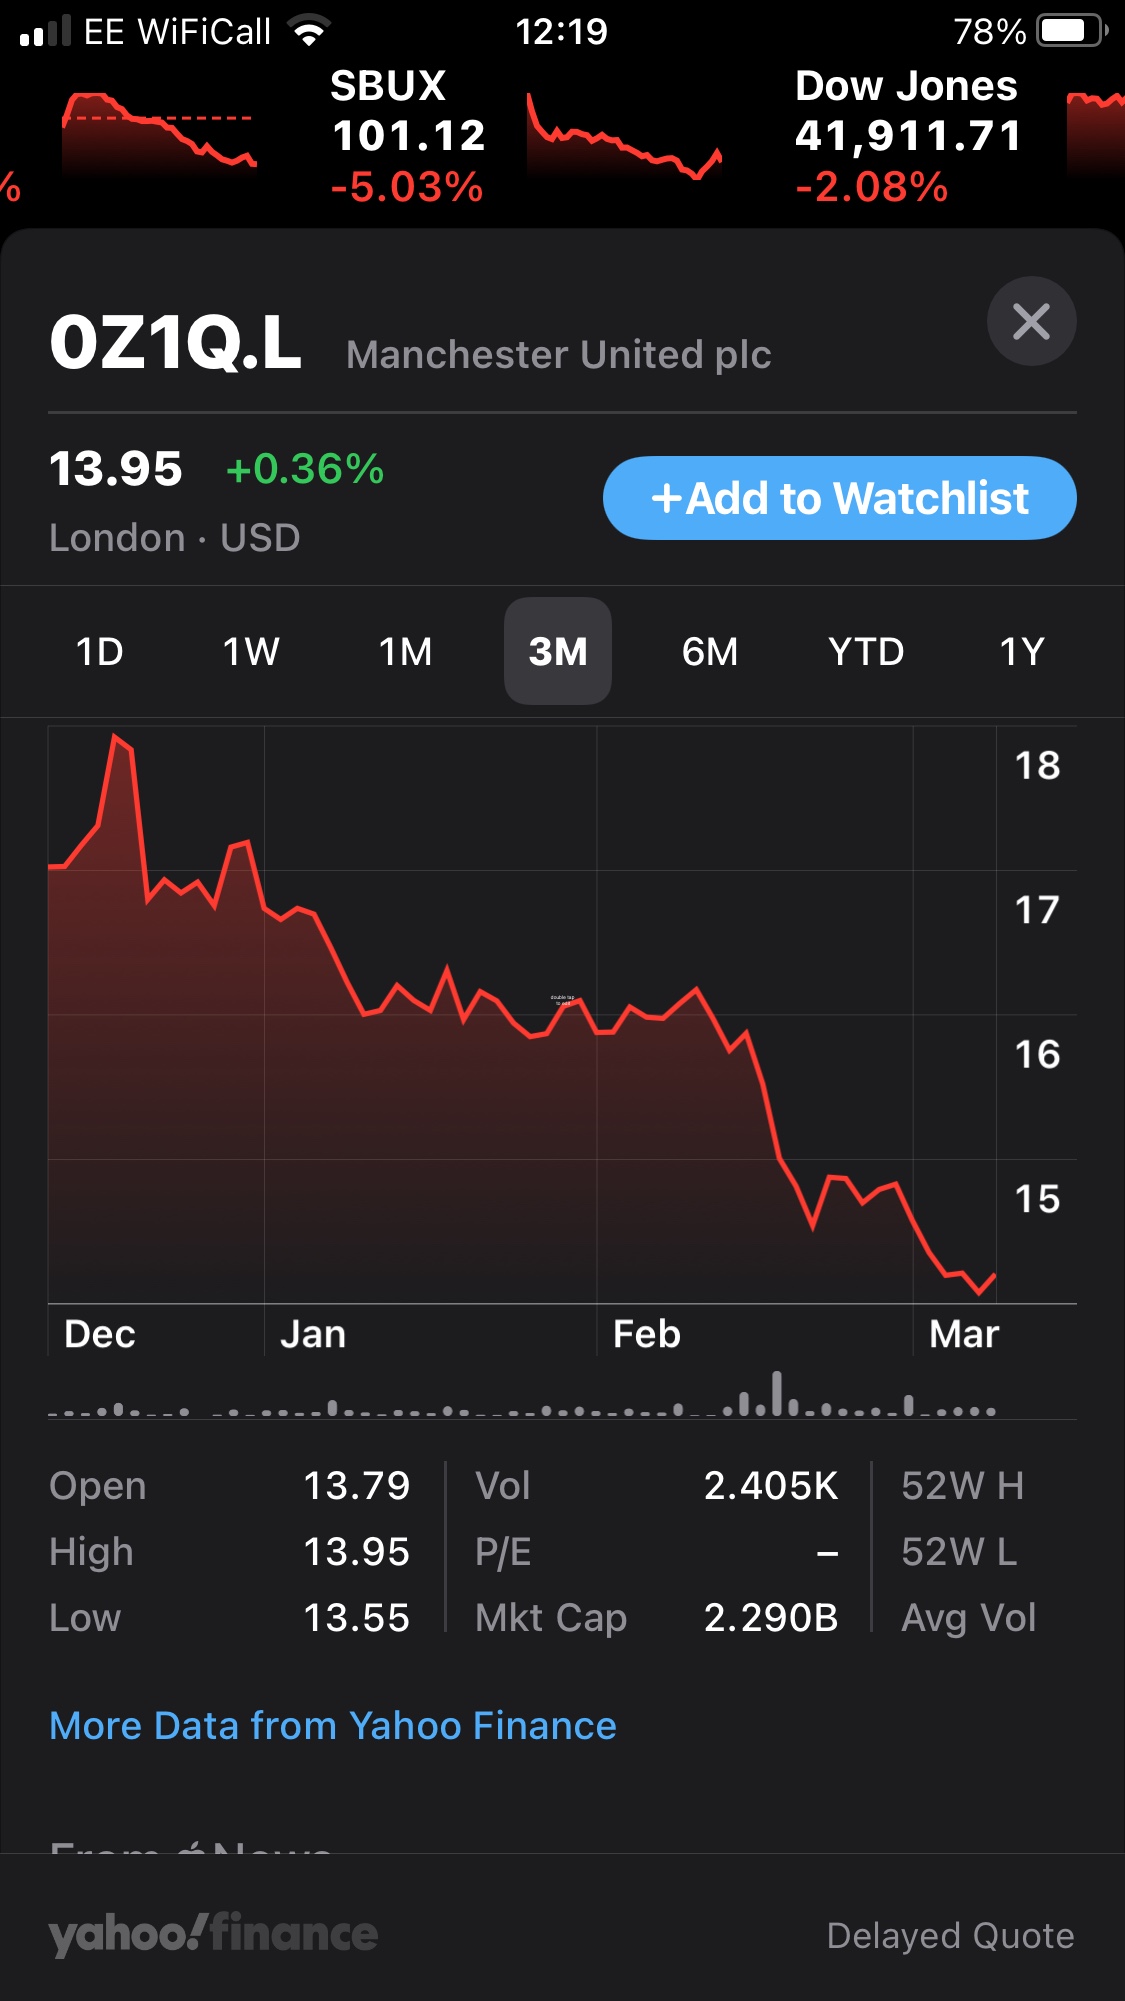Tap the Yahoo Finance logo

point(213,1934)
